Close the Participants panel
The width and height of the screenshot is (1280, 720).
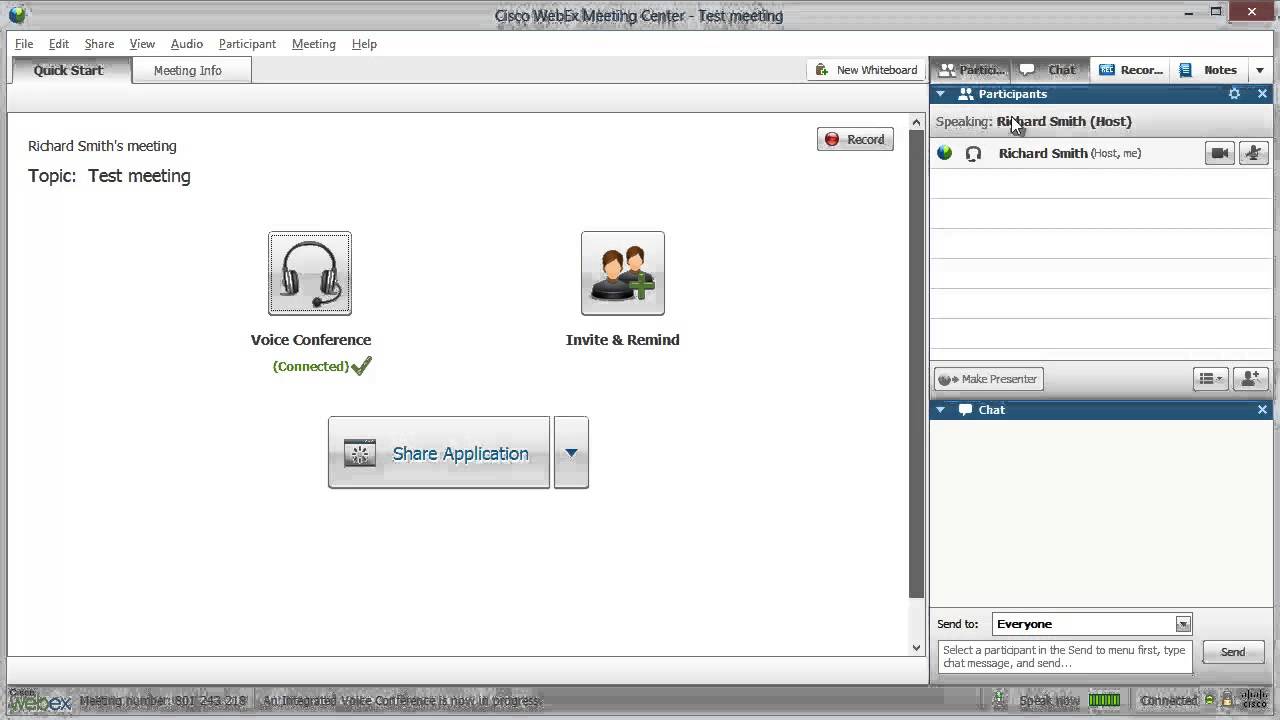pyautogui.click(x=1262, y=94)
